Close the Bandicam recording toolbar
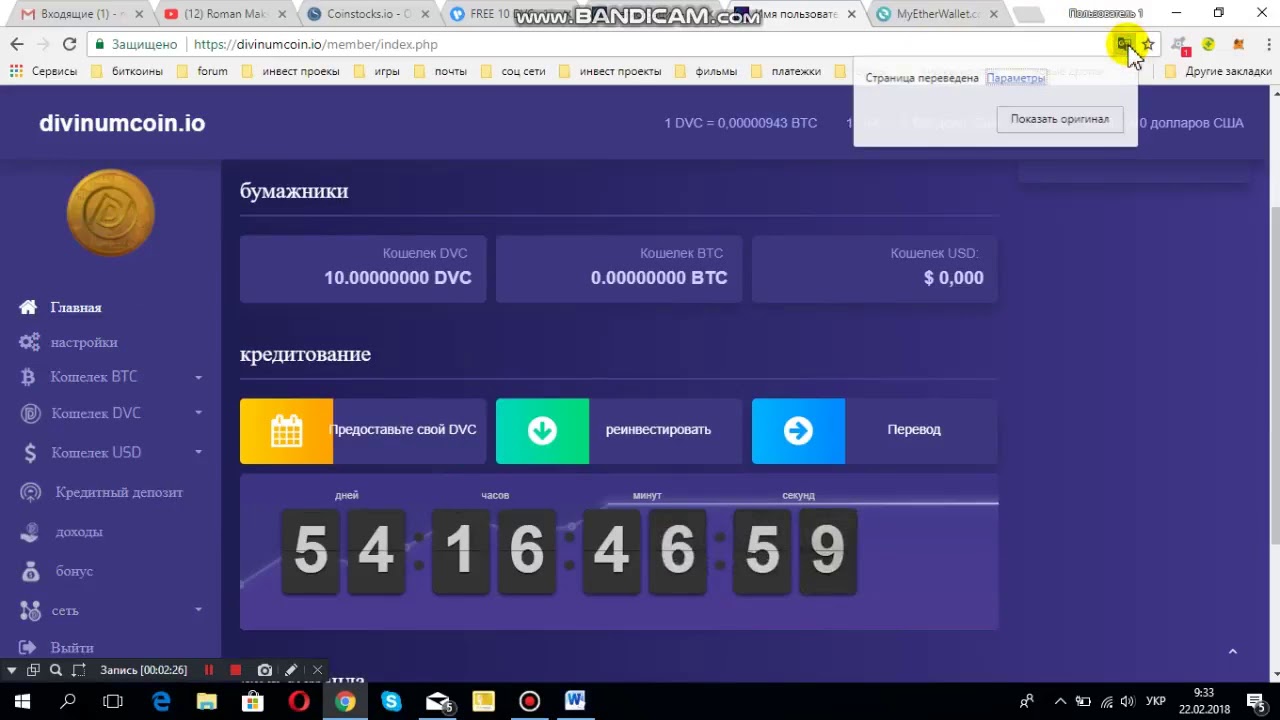Screen dimensions: 1280x720 (317, 670)
